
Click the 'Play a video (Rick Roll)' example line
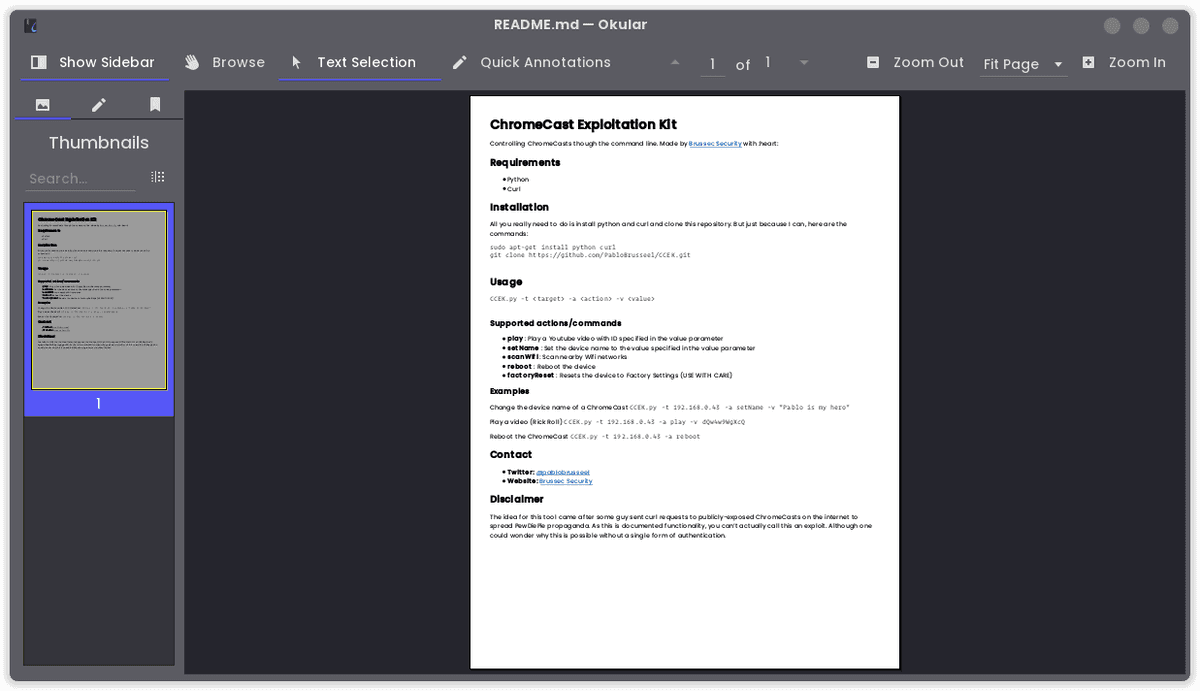click(617, 422)
